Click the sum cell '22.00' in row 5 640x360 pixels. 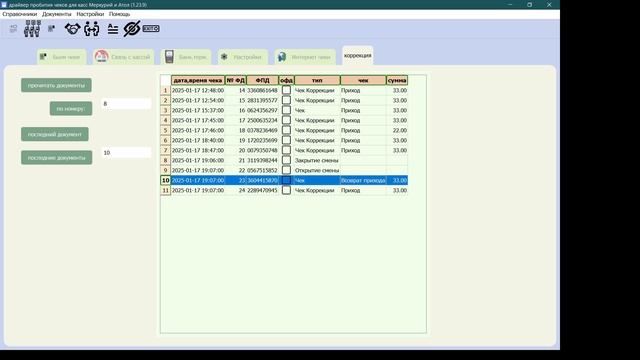[397, 130]
